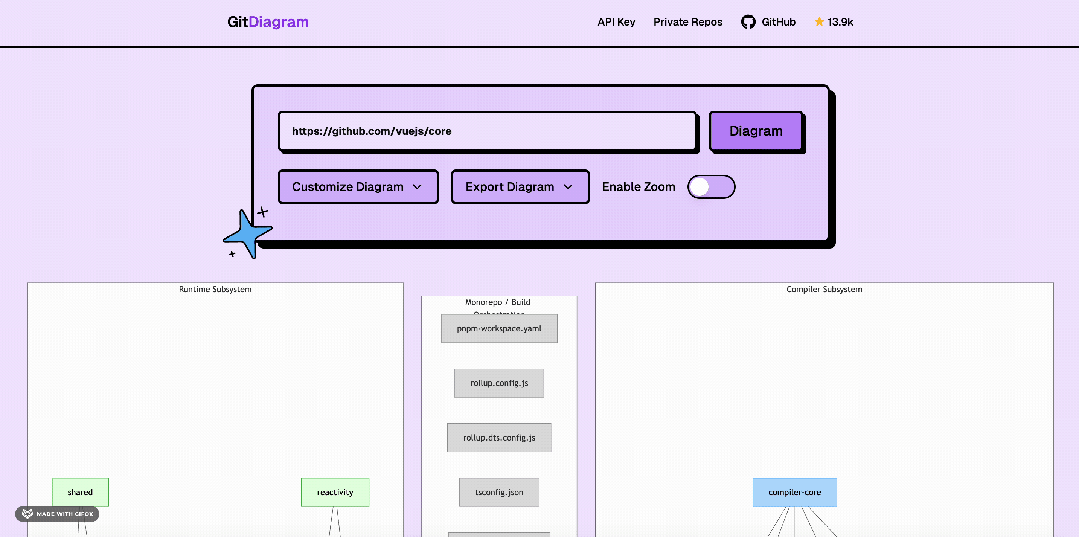Select the compiler-core node
This screenshot has height=538, width=1080.
795,492
